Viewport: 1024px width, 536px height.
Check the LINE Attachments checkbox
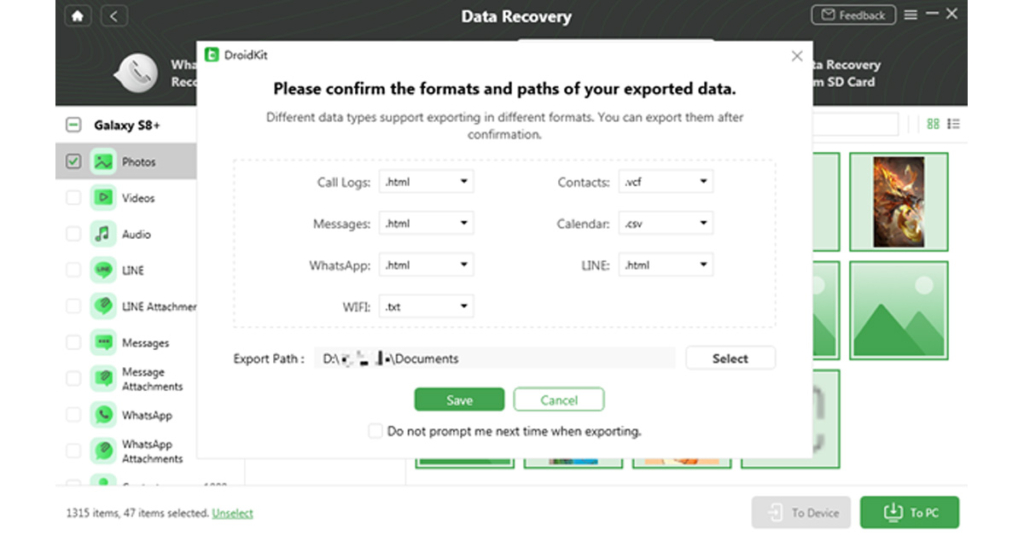(73, 306)
